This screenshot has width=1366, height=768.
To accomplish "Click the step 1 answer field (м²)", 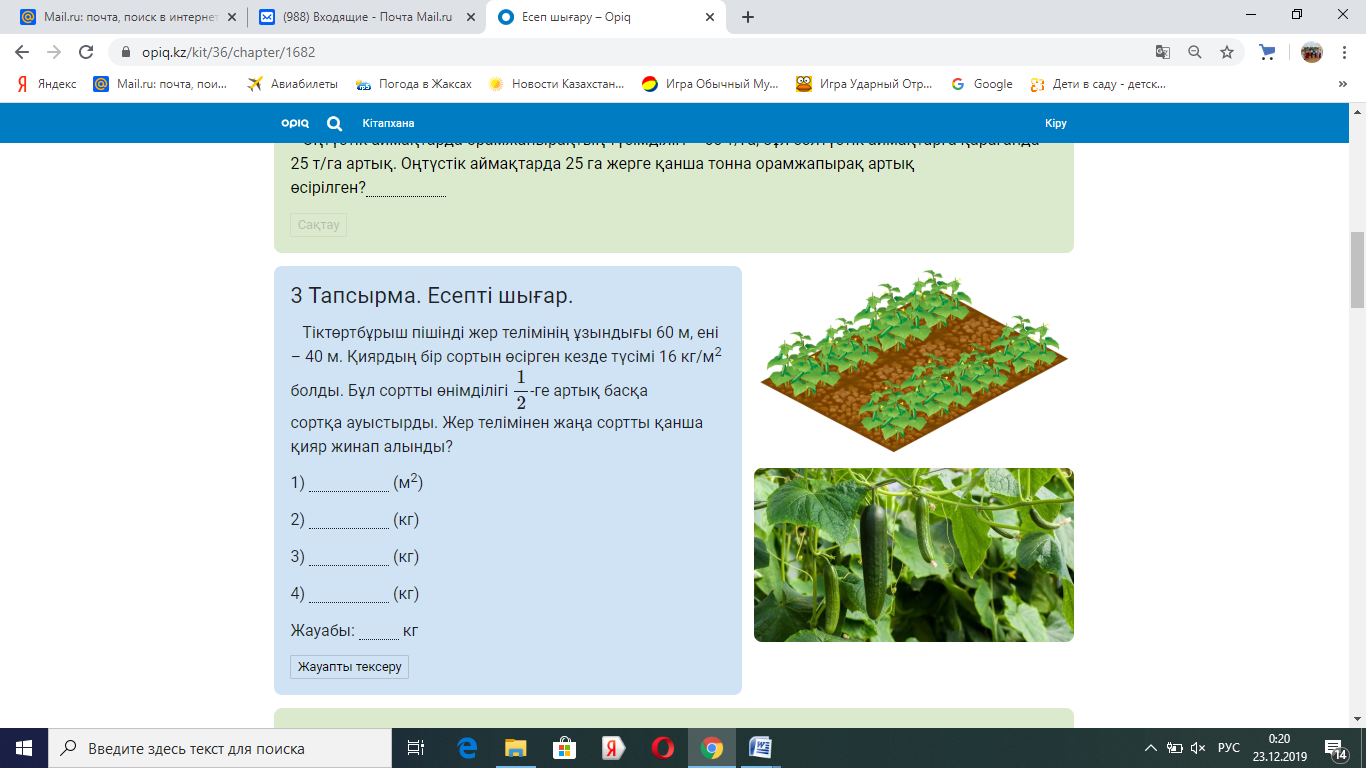I will click(348, 483).
